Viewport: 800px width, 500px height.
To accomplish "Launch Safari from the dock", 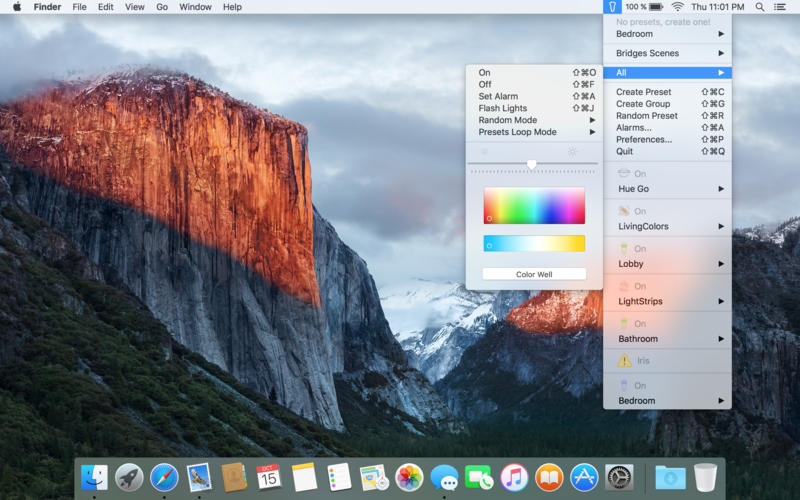I will coord(164,477).
